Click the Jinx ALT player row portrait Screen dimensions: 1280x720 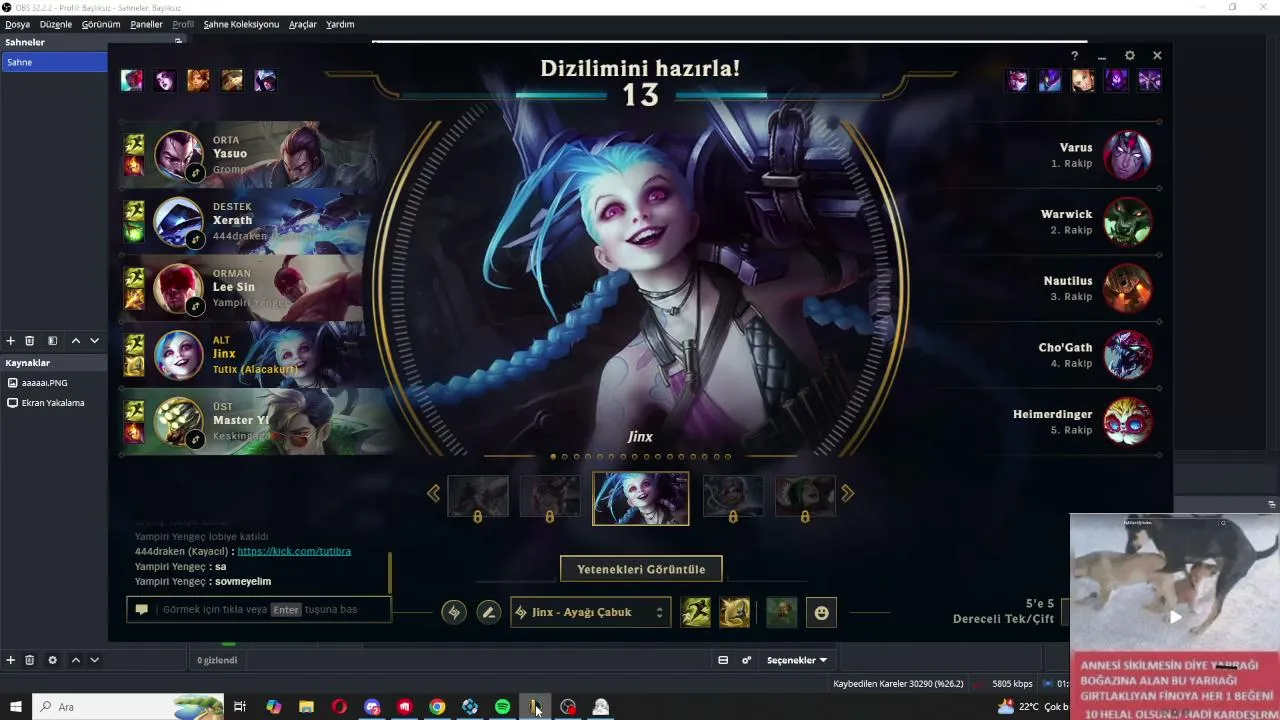coord(179,355)
